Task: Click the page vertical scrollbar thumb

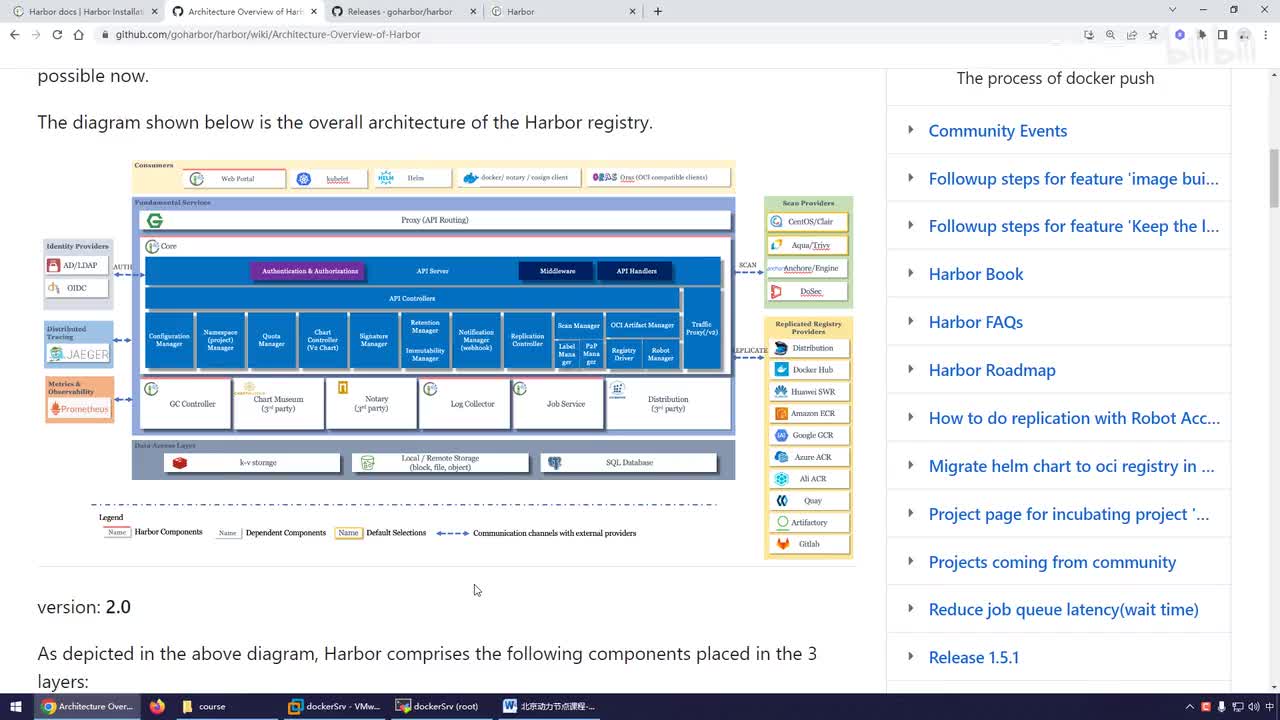Action: [x=1274, y=178]
